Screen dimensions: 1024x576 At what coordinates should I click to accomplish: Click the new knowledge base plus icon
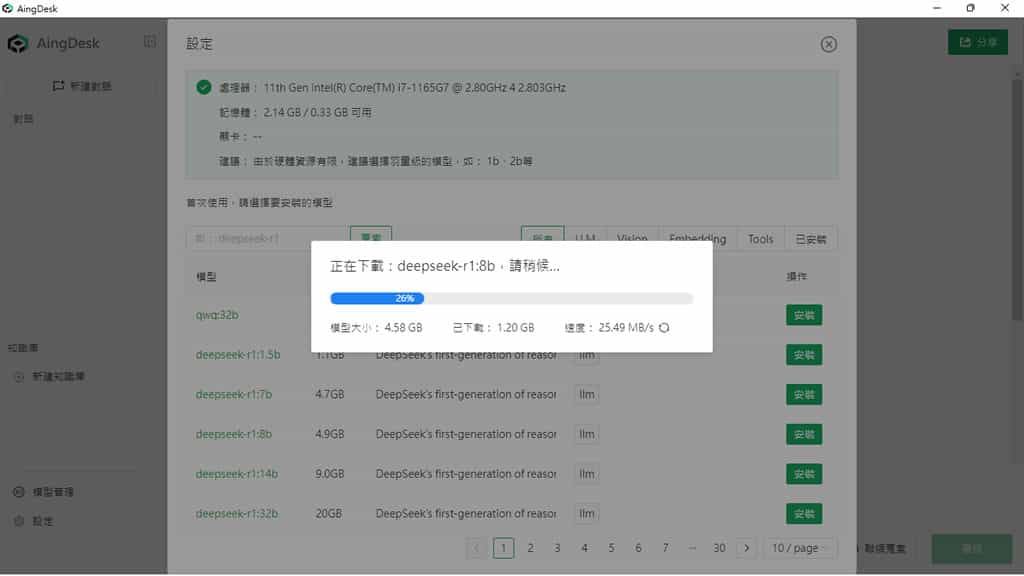point(19,376)
